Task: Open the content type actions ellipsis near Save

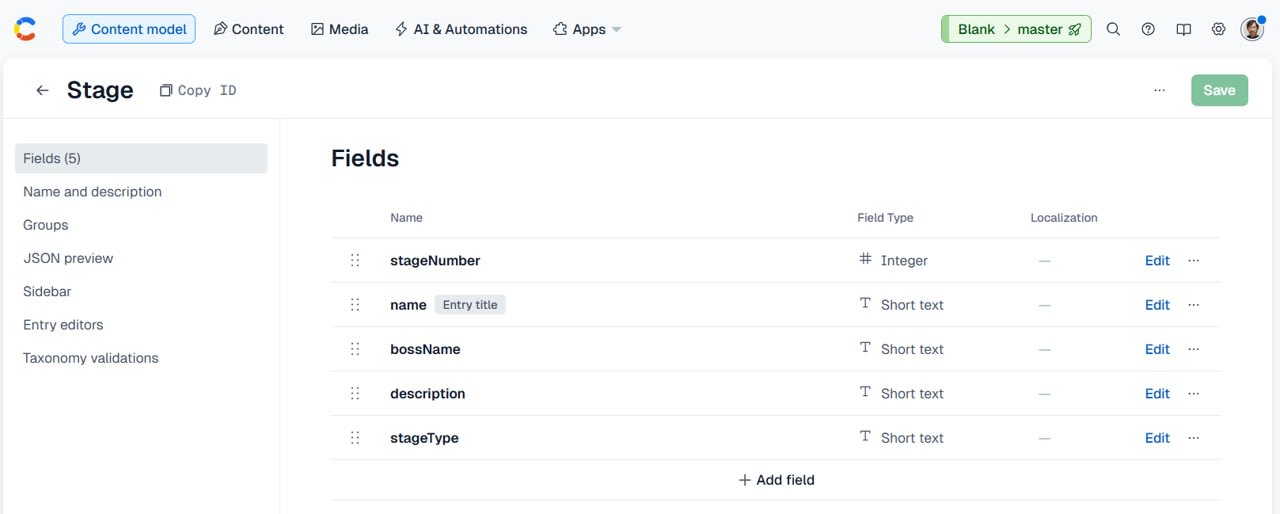Action: [x=1159, y=90]
